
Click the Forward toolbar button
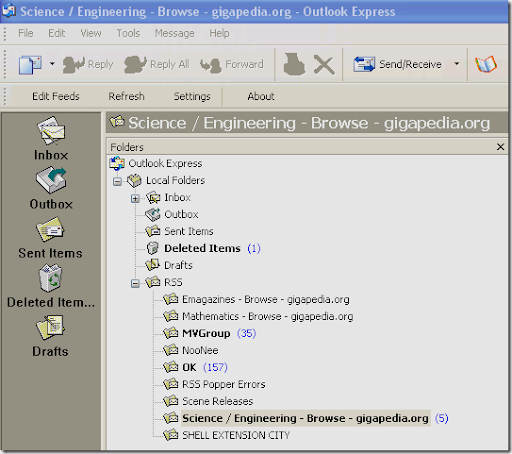pos(232,64)
